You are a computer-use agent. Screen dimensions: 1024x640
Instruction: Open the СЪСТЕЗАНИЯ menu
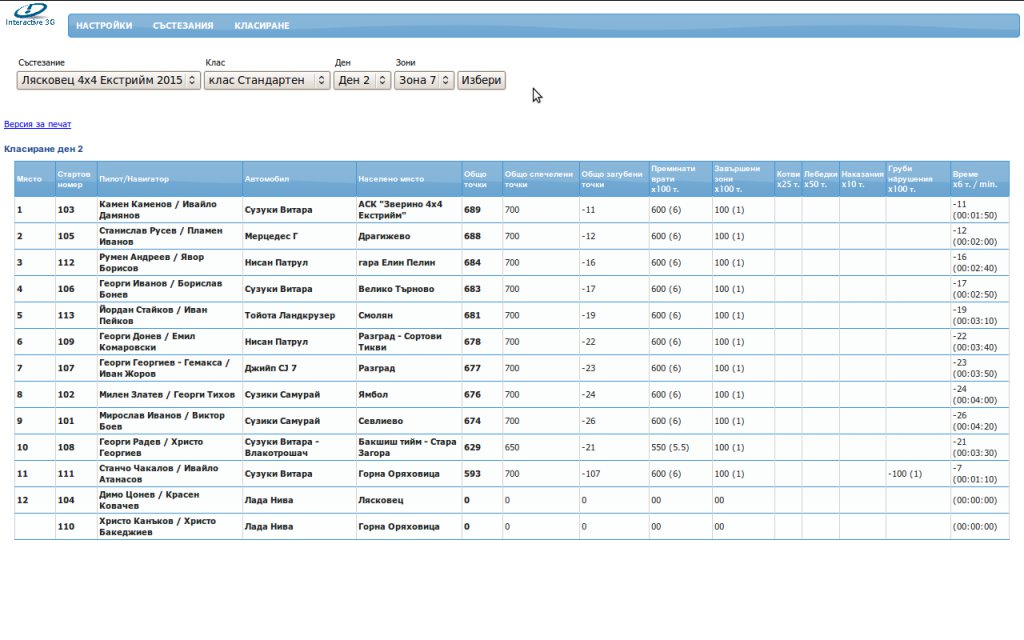point(183,25)
